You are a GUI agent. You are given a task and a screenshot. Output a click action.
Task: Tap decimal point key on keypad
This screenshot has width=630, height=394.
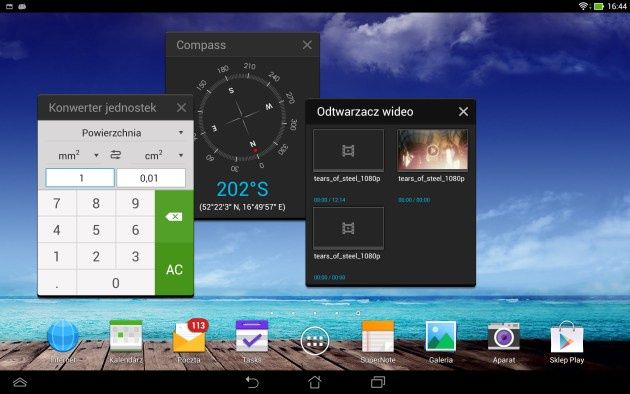click(x=57, y=283)
